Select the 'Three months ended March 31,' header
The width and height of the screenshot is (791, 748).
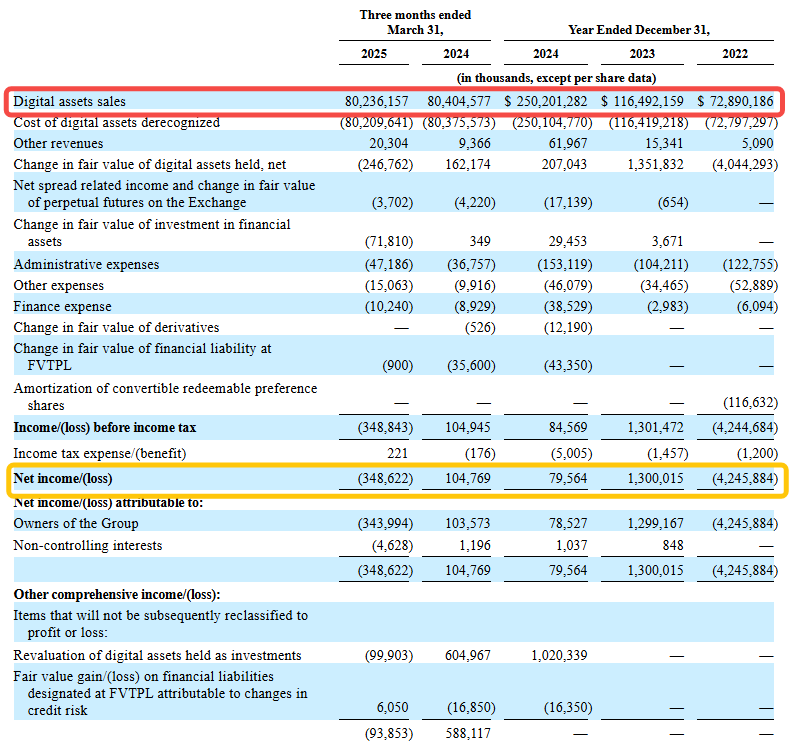415,23
